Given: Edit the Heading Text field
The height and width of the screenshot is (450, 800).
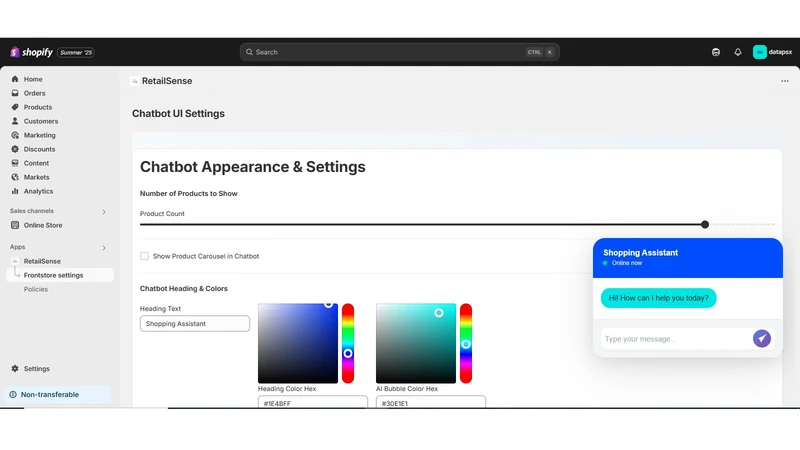Looking at the screenshot, I should pos(195,323).
